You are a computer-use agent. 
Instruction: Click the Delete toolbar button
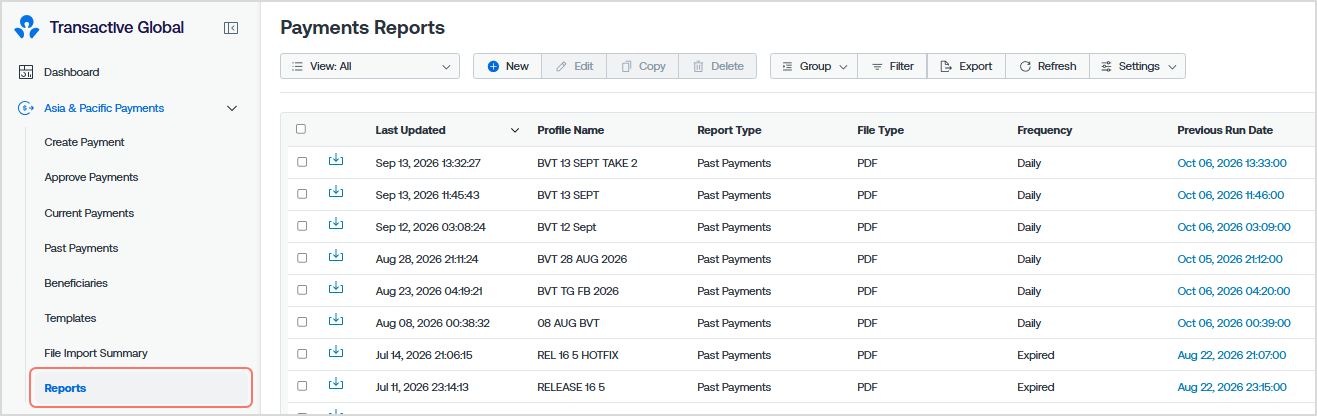point(718,66)
